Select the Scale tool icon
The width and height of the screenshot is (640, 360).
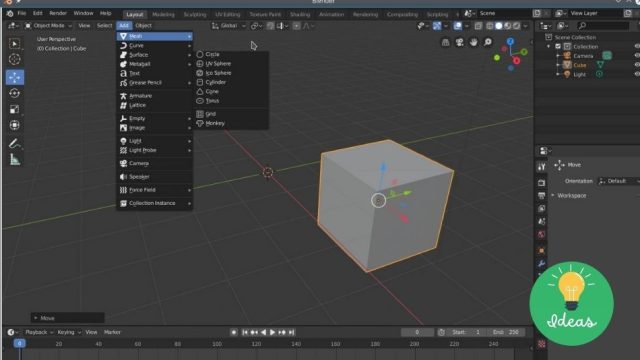tap(15, 109)
